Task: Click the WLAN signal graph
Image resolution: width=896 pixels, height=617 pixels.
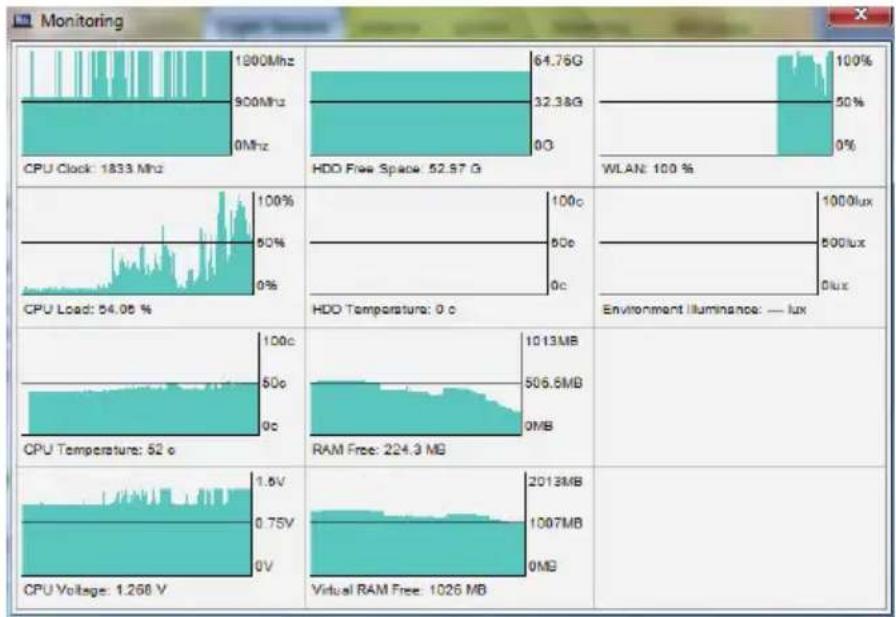Action: 716,103
